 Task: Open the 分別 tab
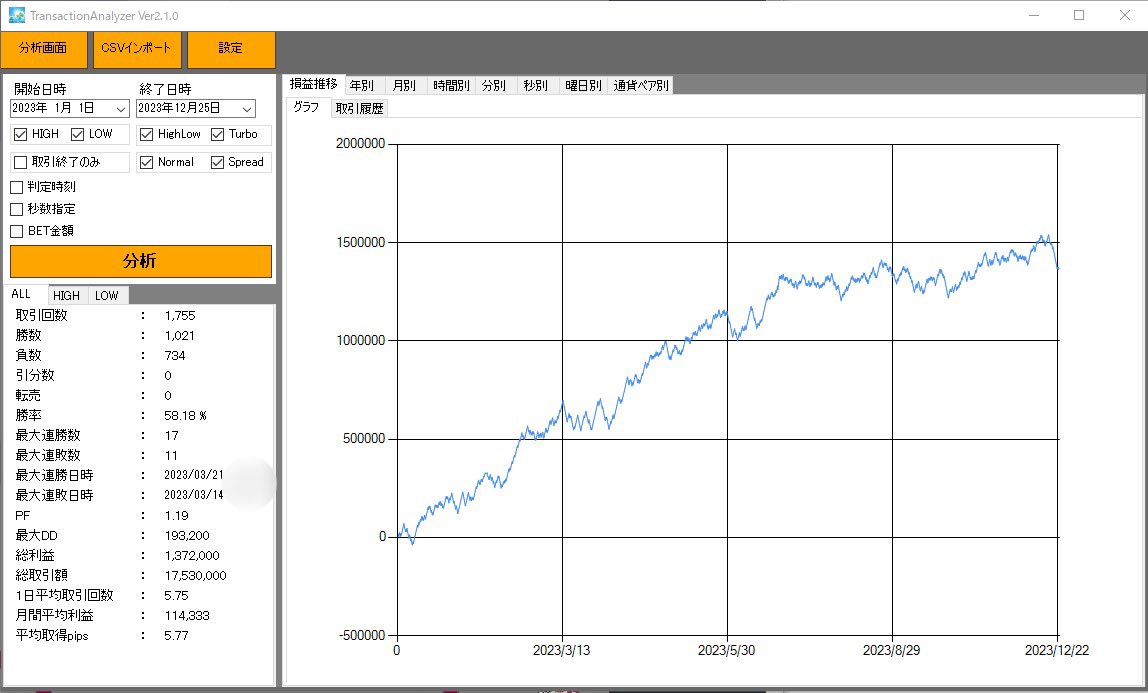(494, 86)
